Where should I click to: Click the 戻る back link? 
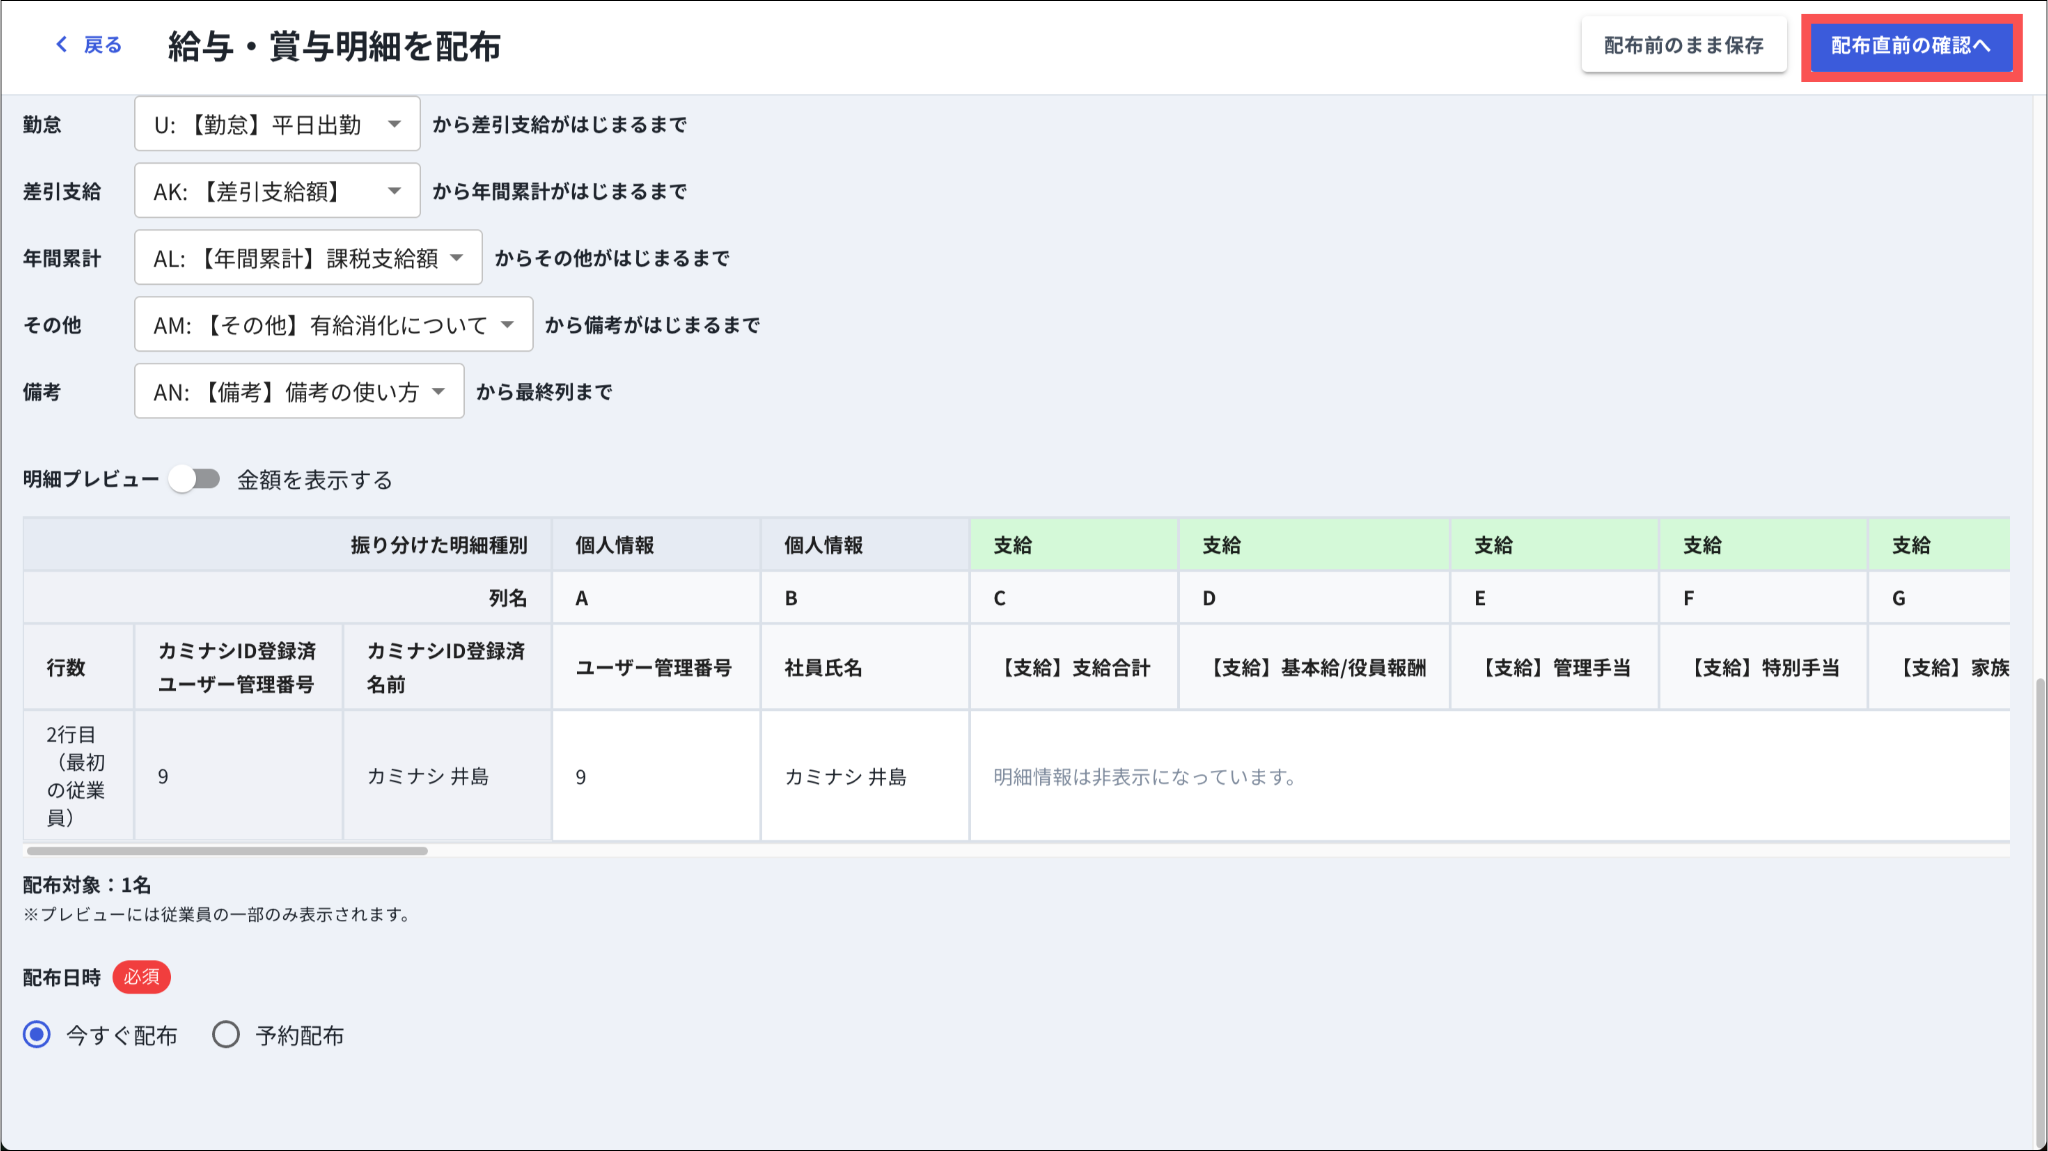click(x=102, y=45)
